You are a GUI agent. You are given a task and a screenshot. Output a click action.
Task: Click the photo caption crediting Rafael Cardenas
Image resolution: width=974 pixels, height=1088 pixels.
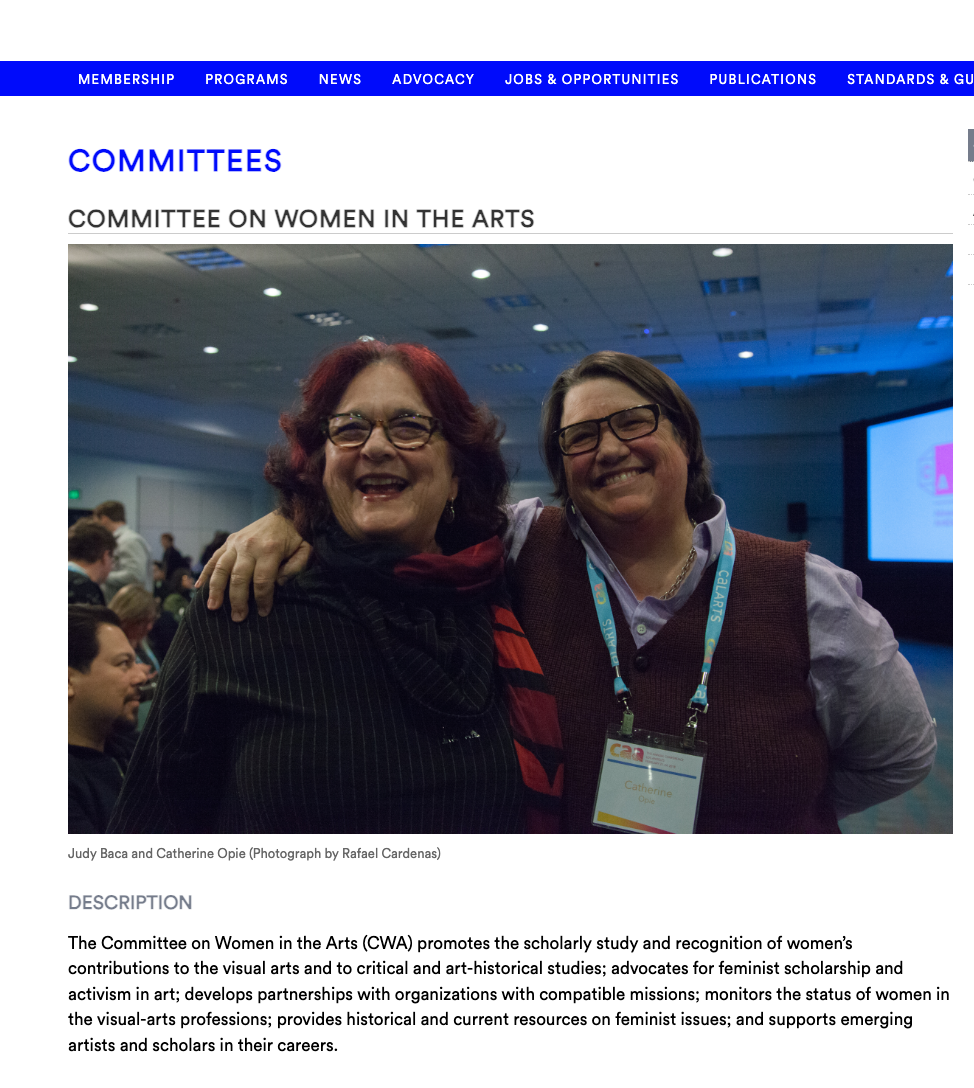254,853
